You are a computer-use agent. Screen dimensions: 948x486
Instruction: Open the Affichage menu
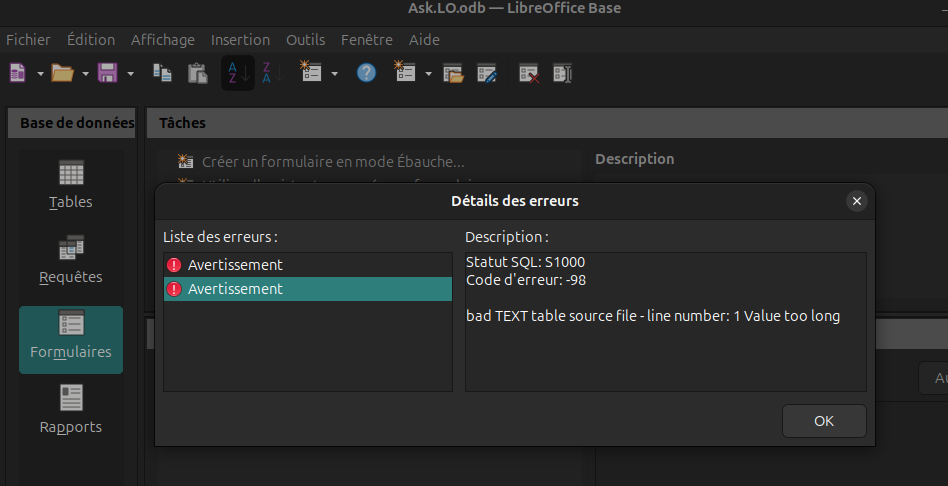162,40
